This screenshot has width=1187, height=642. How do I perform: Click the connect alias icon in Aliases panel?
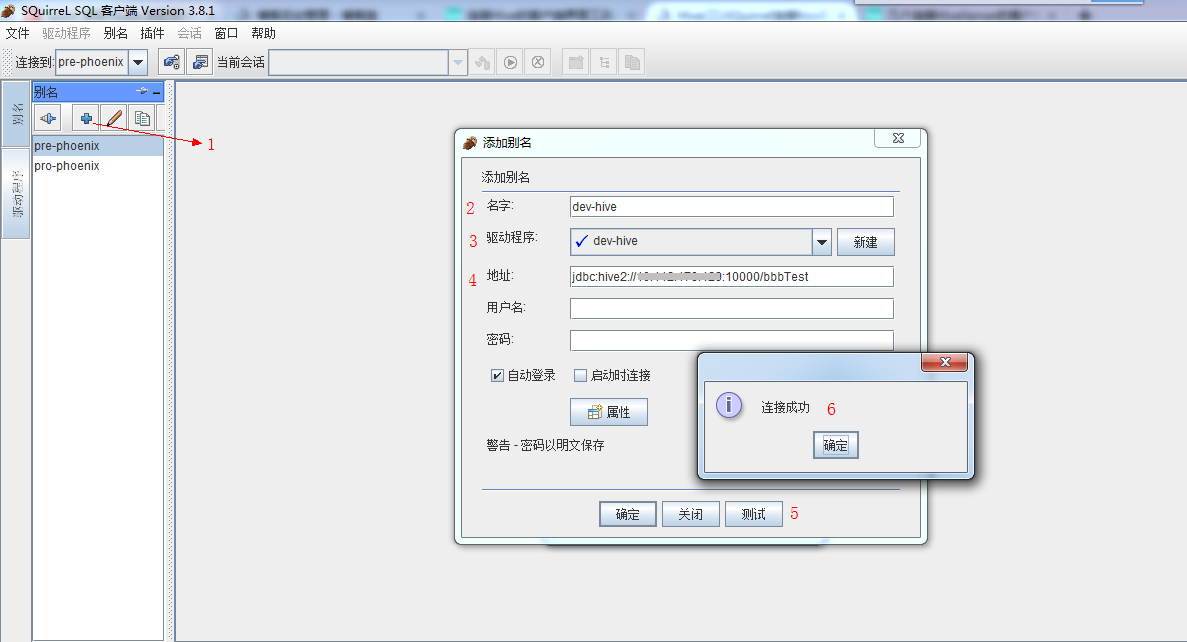[x=48, y=118]
